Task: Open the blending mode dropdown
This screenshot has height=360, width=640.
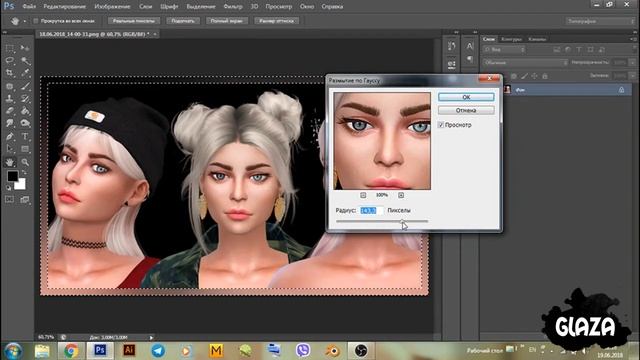Action: [x=525, y=63]
